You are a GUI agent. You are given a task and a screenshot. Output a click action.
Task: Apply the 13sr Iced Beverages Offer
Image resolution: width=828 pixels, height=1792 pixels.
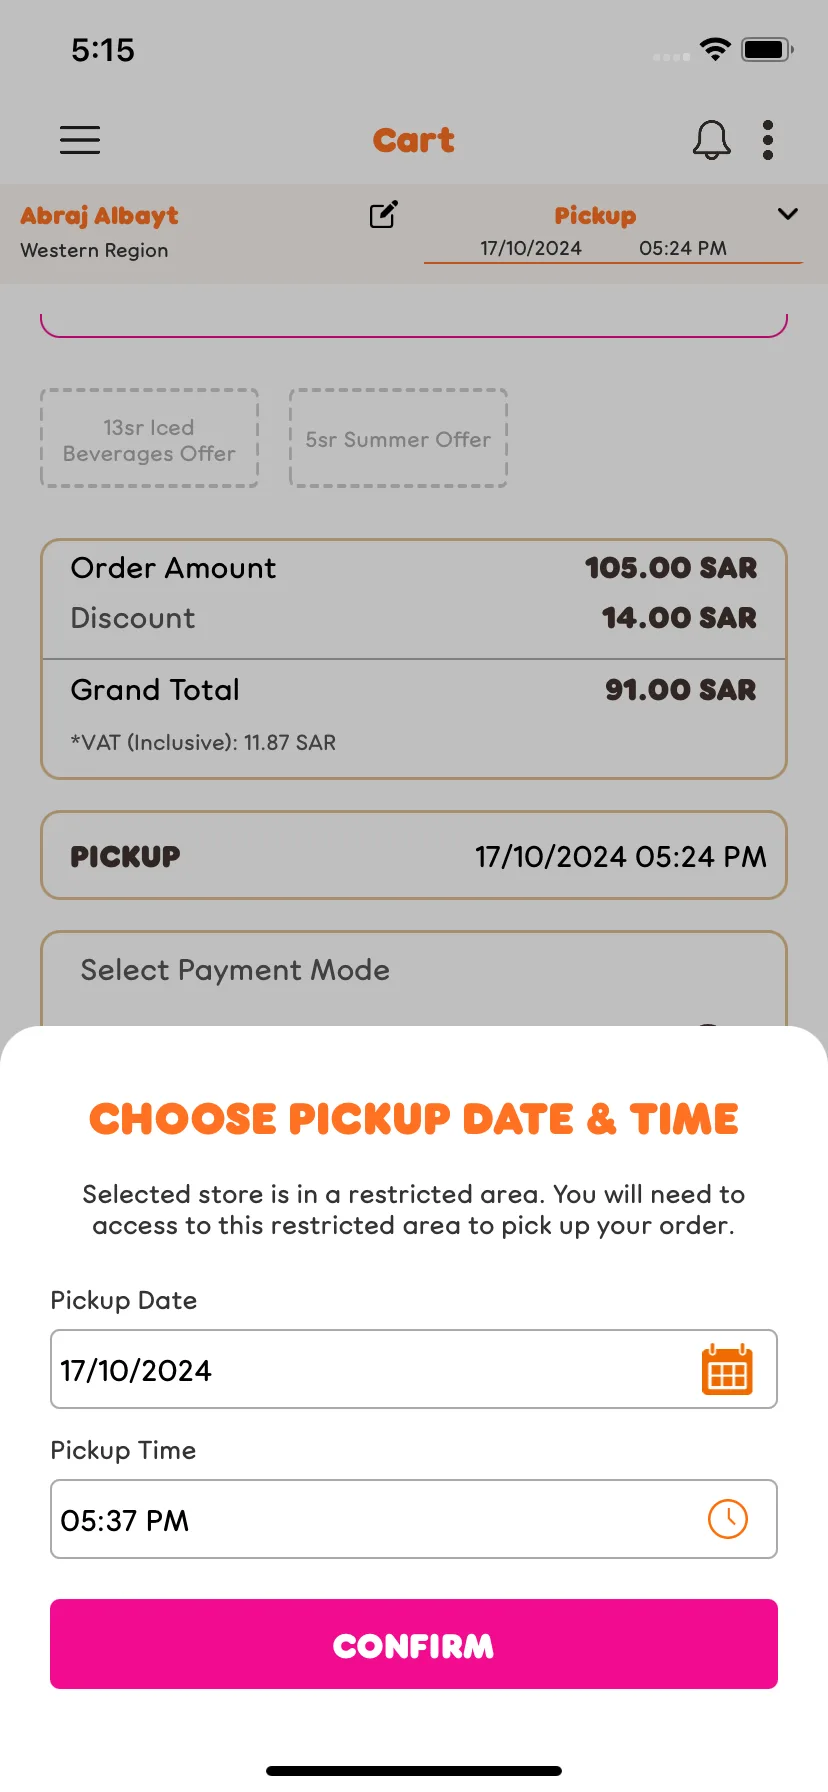149,439
